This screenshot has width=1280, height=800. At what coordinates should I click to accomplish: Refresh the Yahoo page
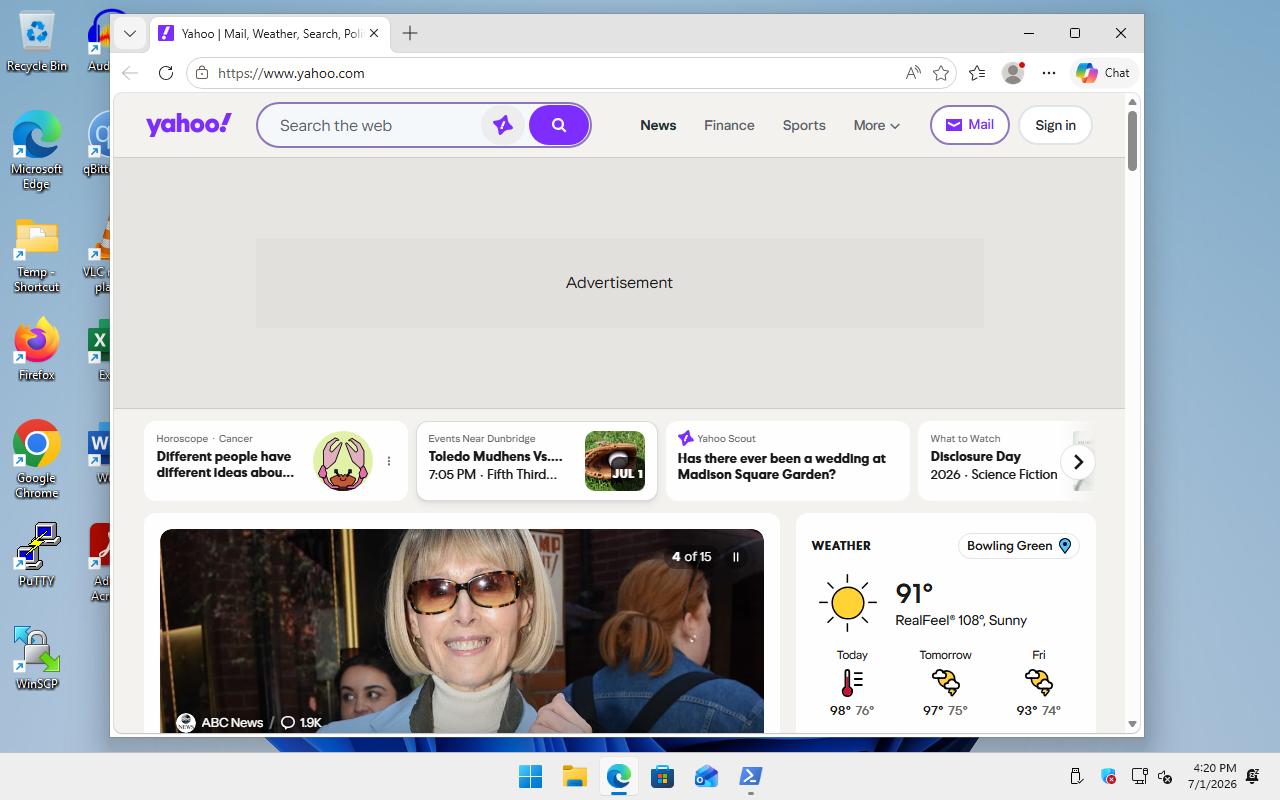pyautogui.click(x=166, y=73)
